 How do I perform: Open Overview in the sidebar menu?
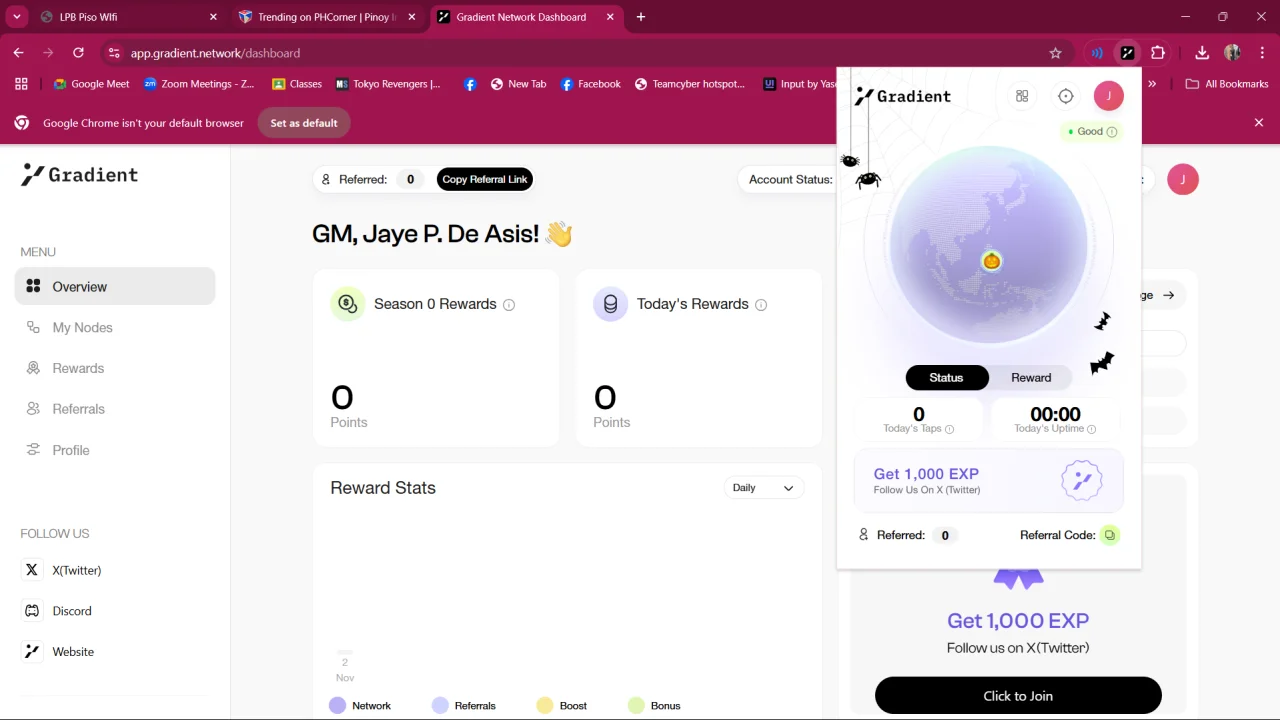115,287
